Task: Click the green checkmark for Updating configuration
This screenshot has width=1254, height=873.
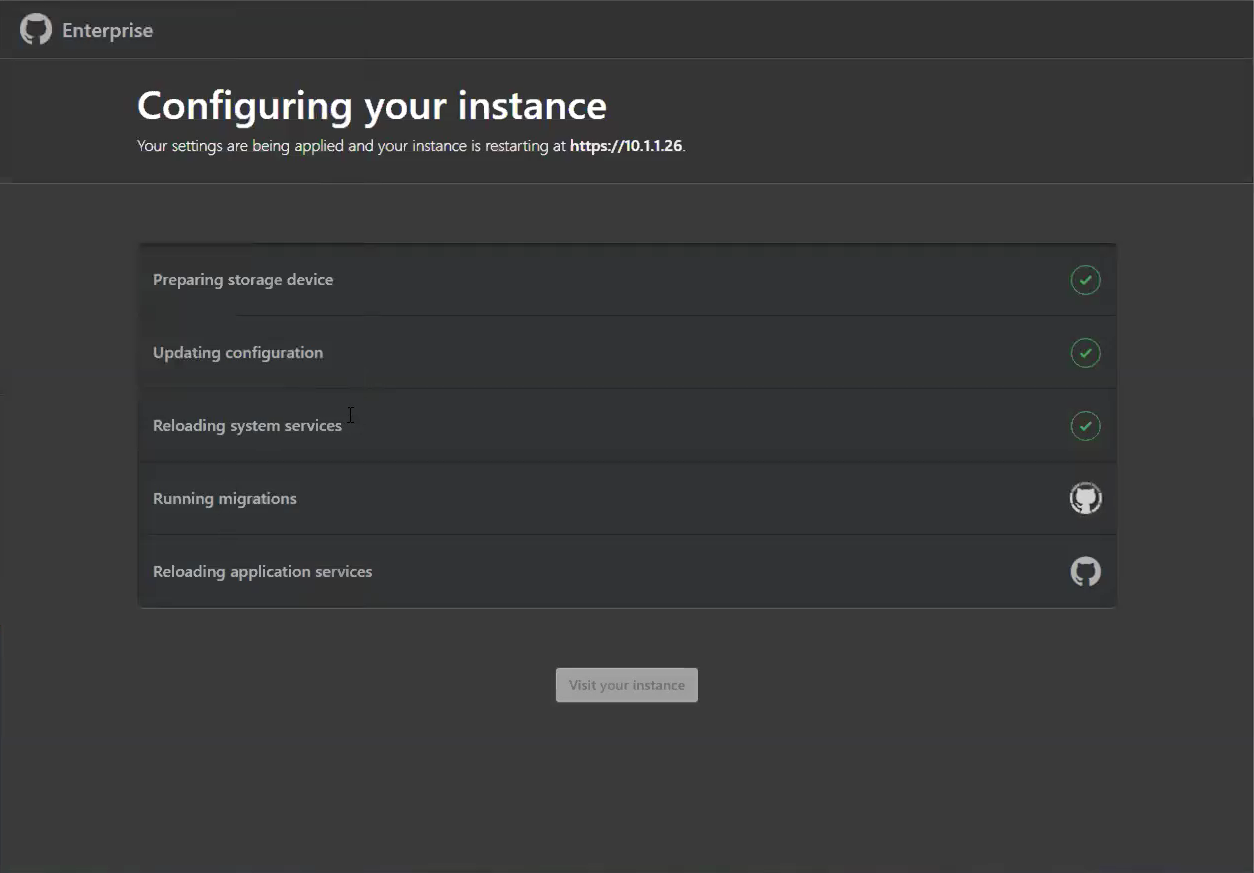Action: [1085, 352]
